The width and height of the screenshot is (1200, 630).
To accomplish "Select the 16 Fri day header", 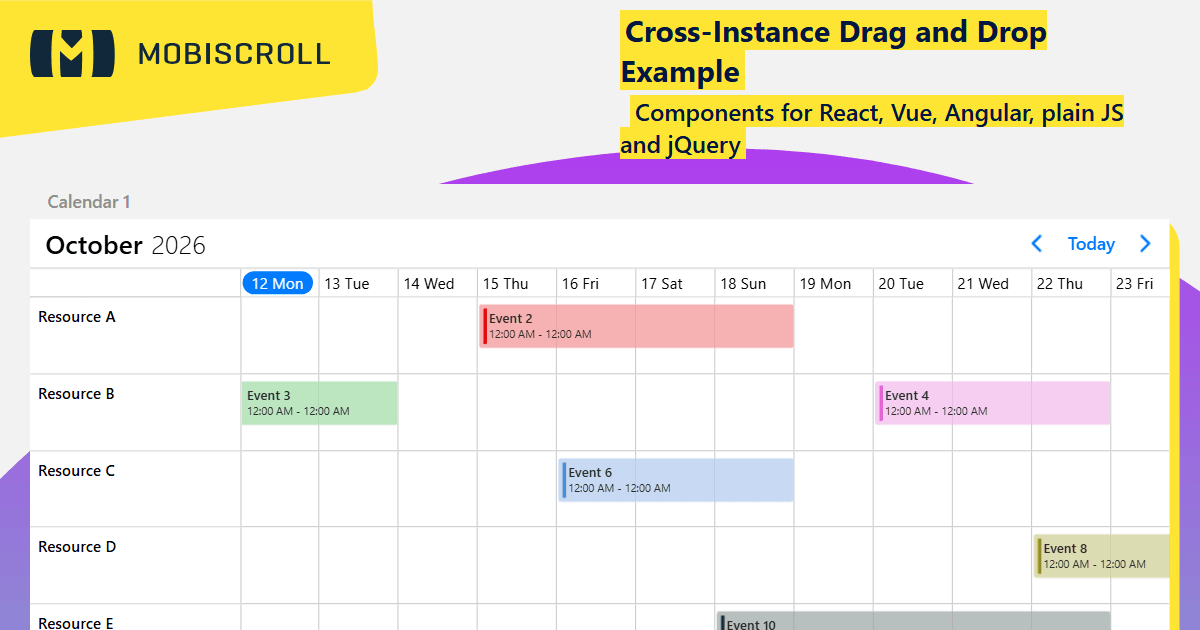I will coord(580,284).
